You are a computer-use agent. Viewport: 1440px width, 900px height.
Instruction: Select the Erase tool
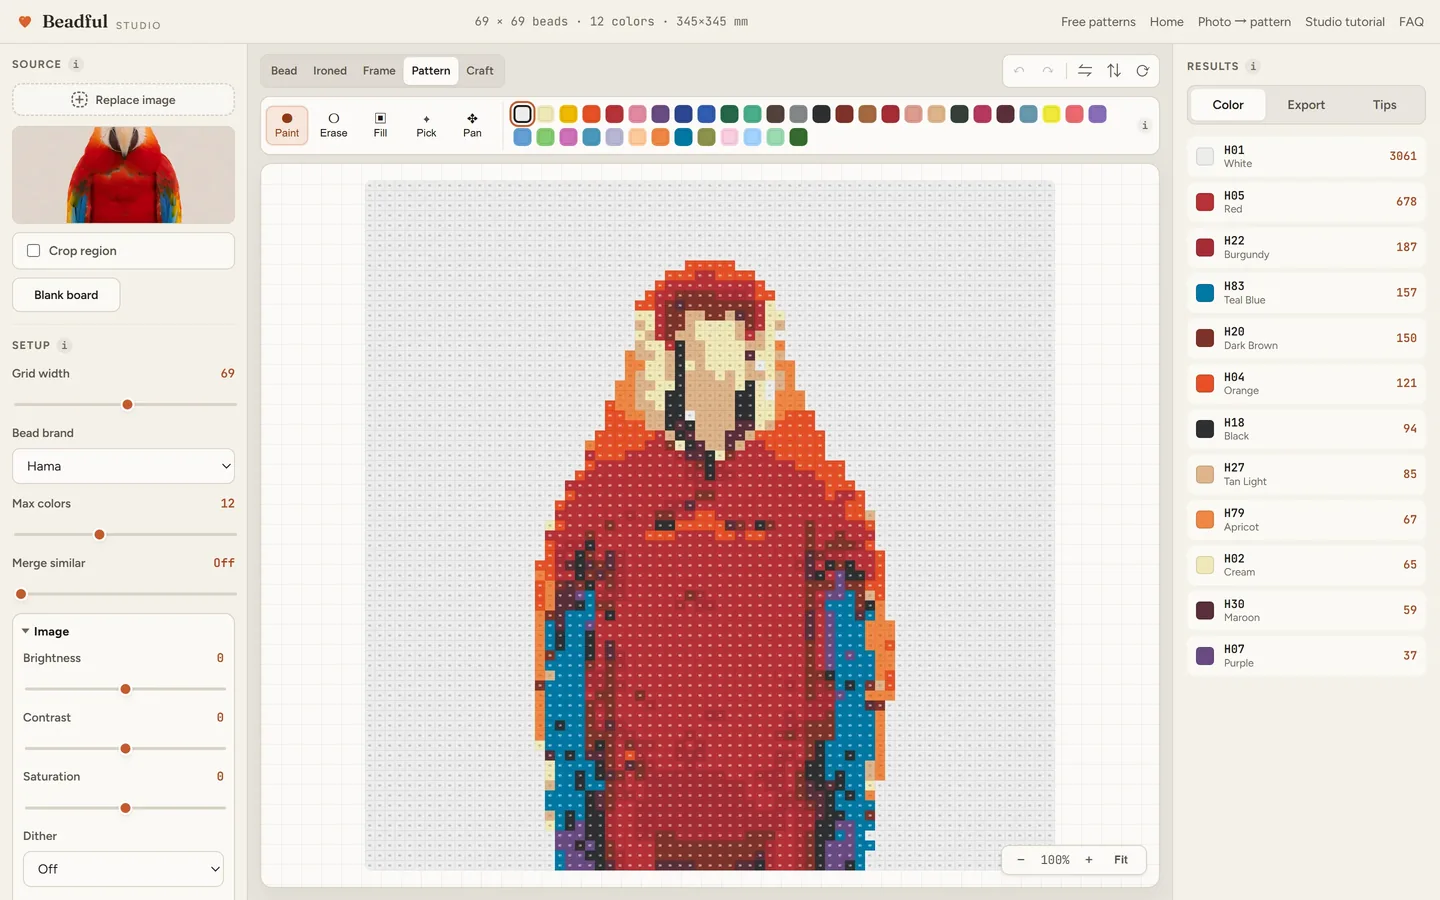[334, 125]
